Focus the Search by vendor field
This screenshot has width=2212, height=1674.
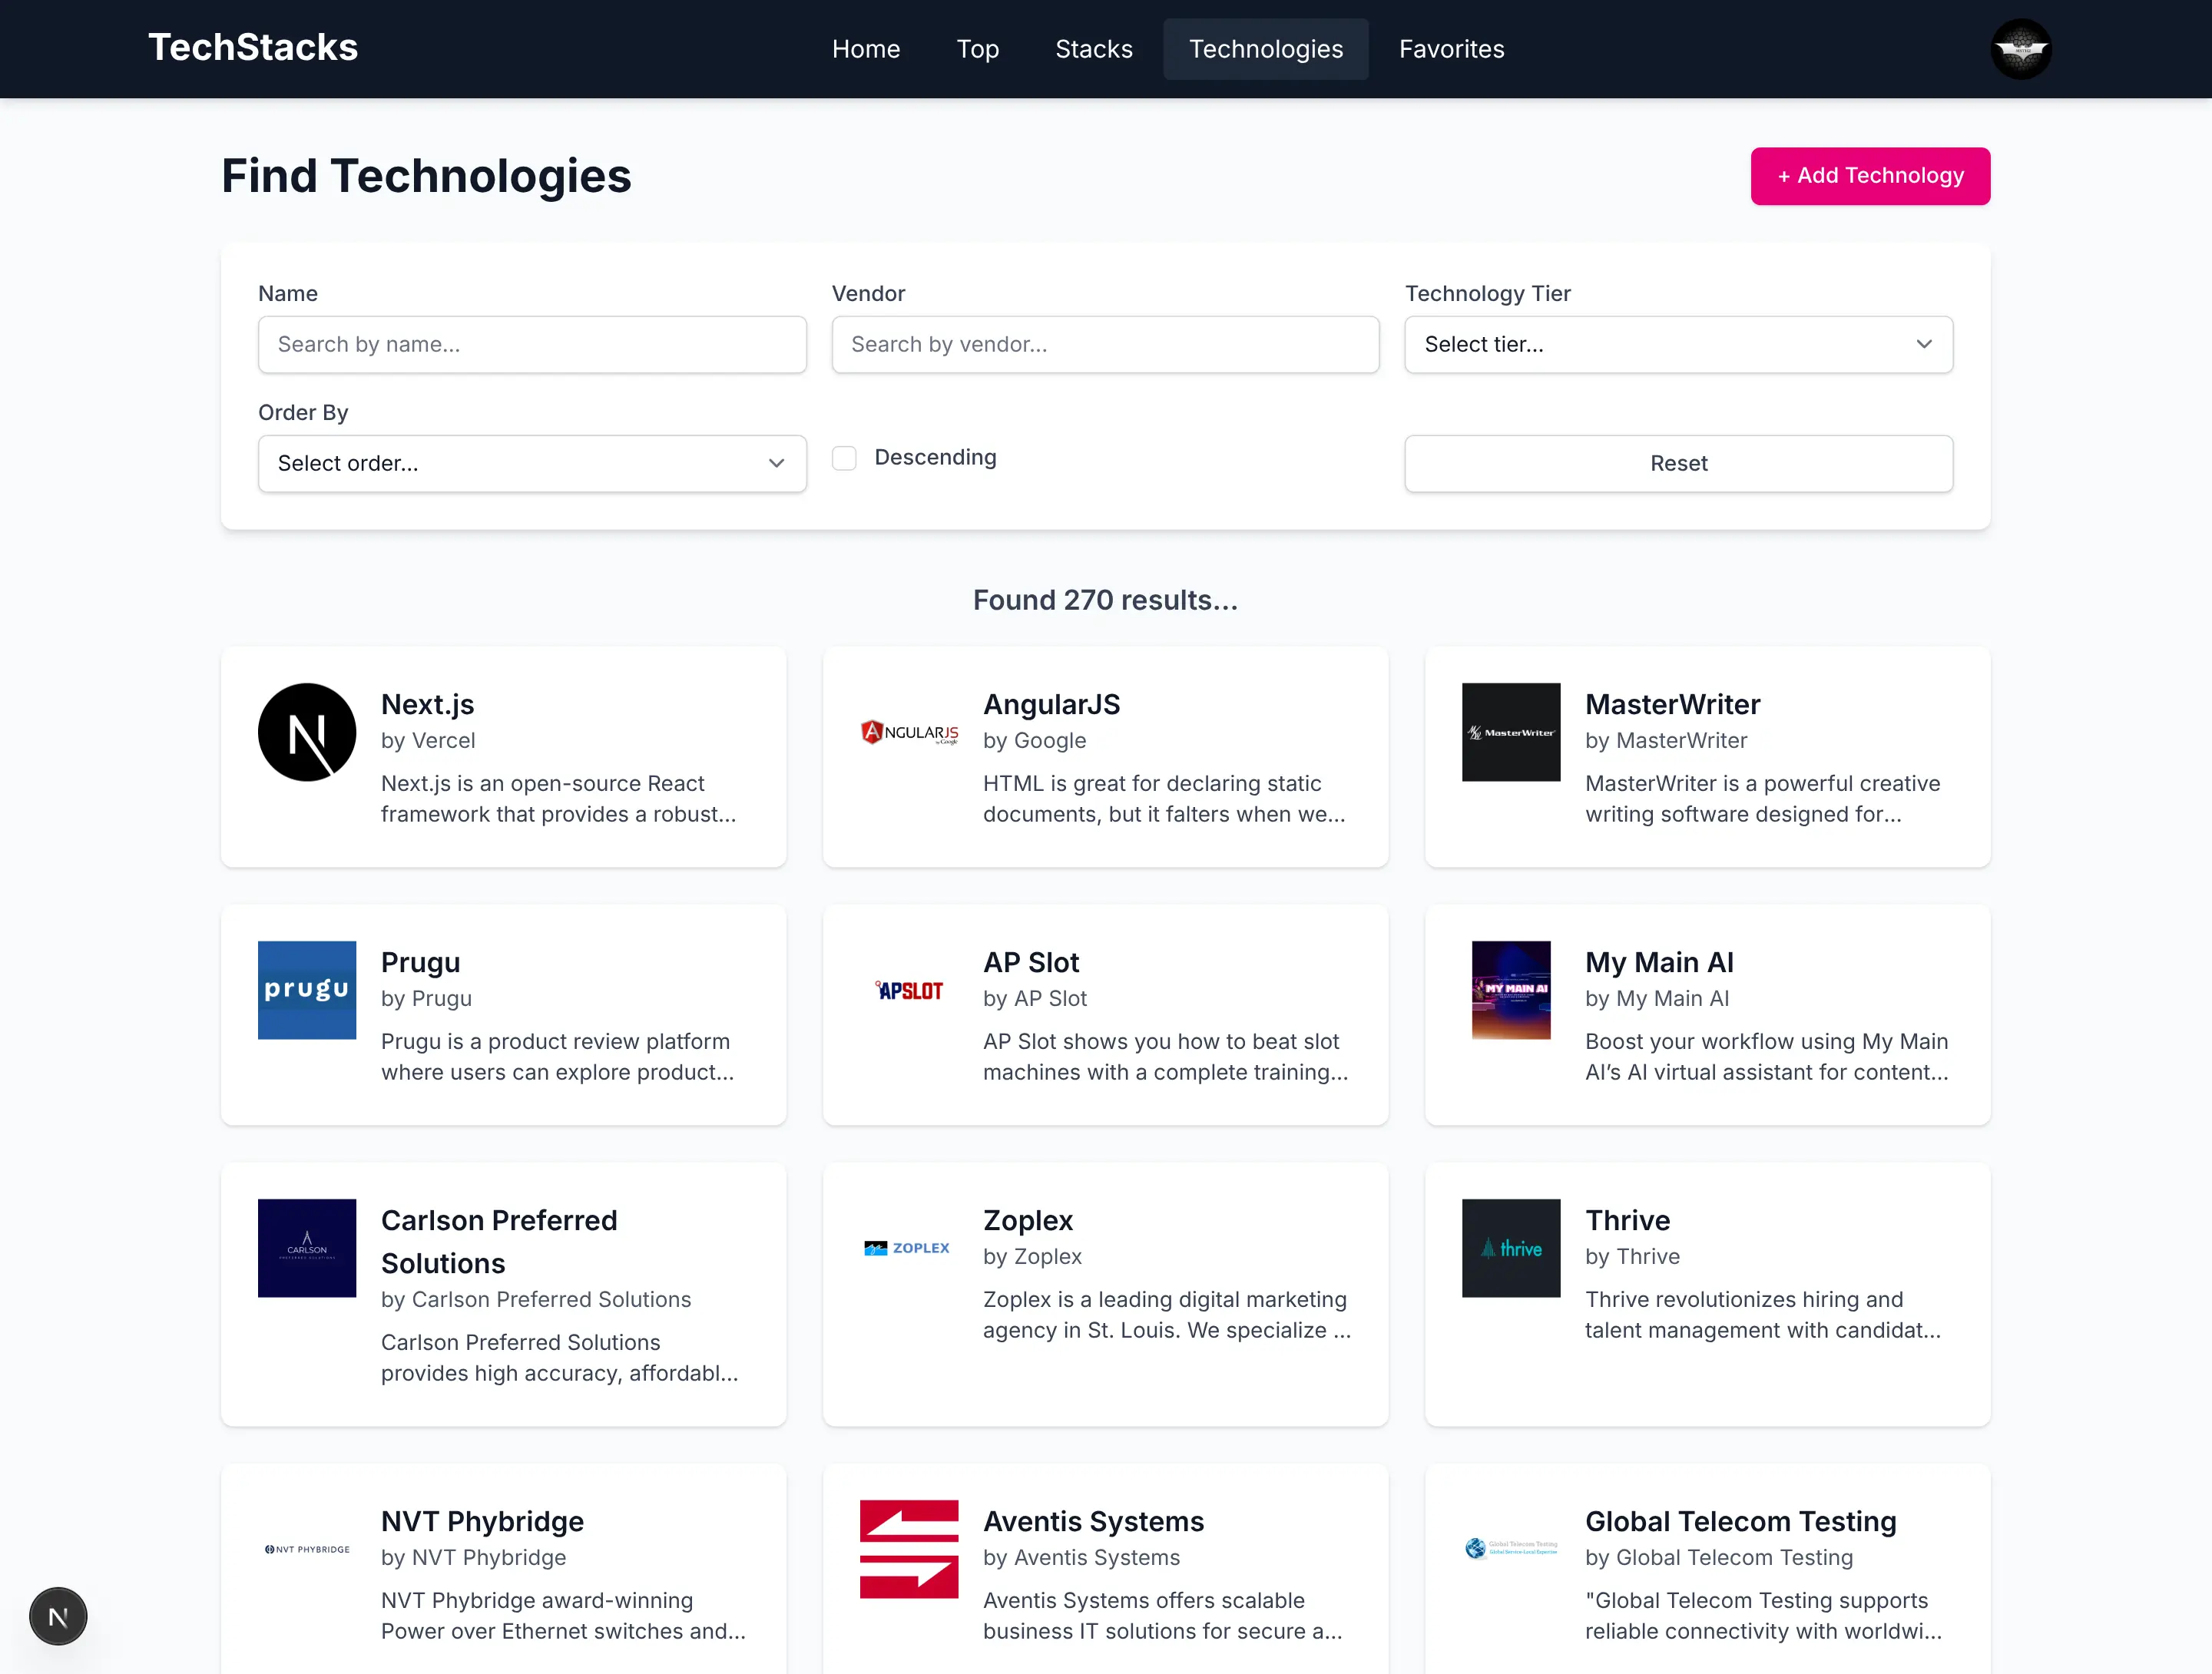coord(1105,345)
